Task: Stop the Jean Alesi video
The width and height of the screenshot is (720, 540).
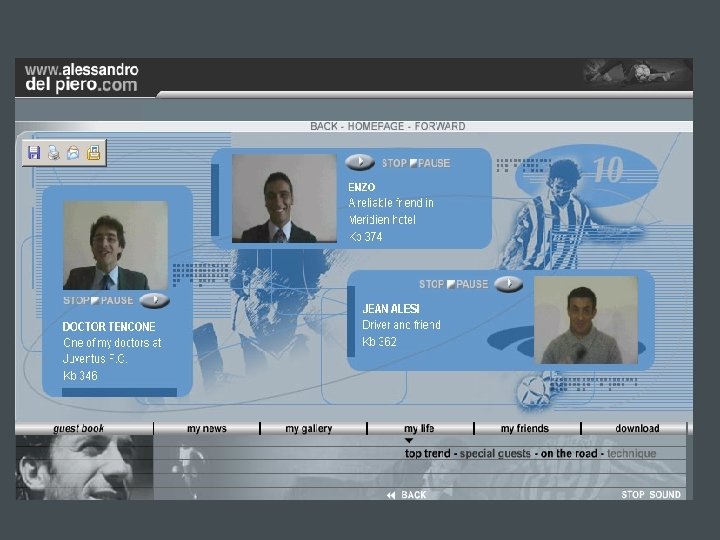Action: click(431, 284)
